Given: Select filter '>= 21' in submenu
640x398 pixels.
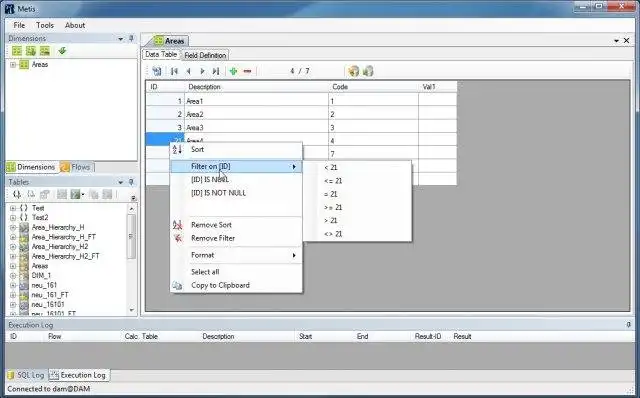Looking at the screenshot, I should coord(358,207).
